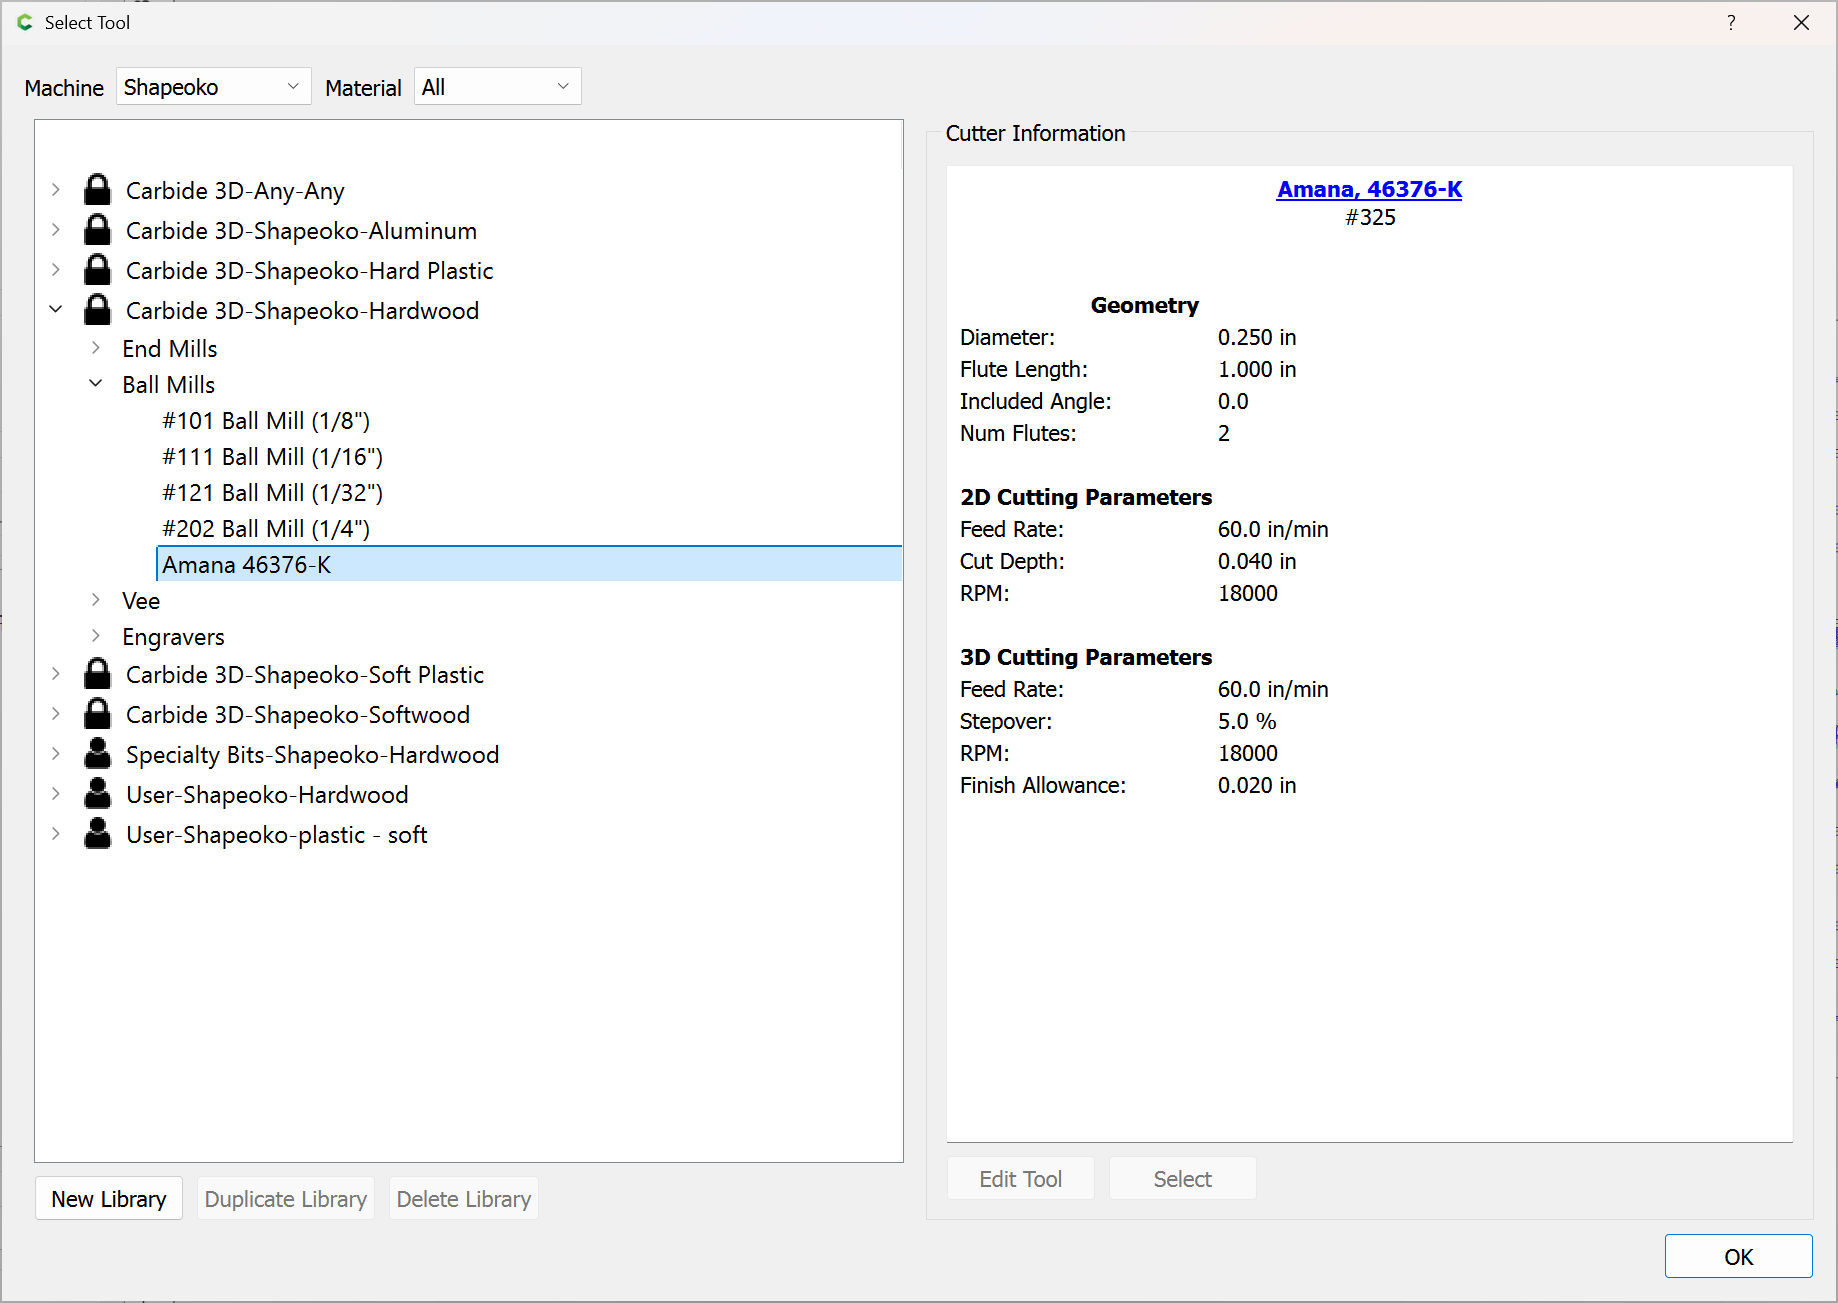1838x1303 pixels.
Task: Expand Carbide 3D-Shapeoko-Soft Plastic library
Action: 56,674
